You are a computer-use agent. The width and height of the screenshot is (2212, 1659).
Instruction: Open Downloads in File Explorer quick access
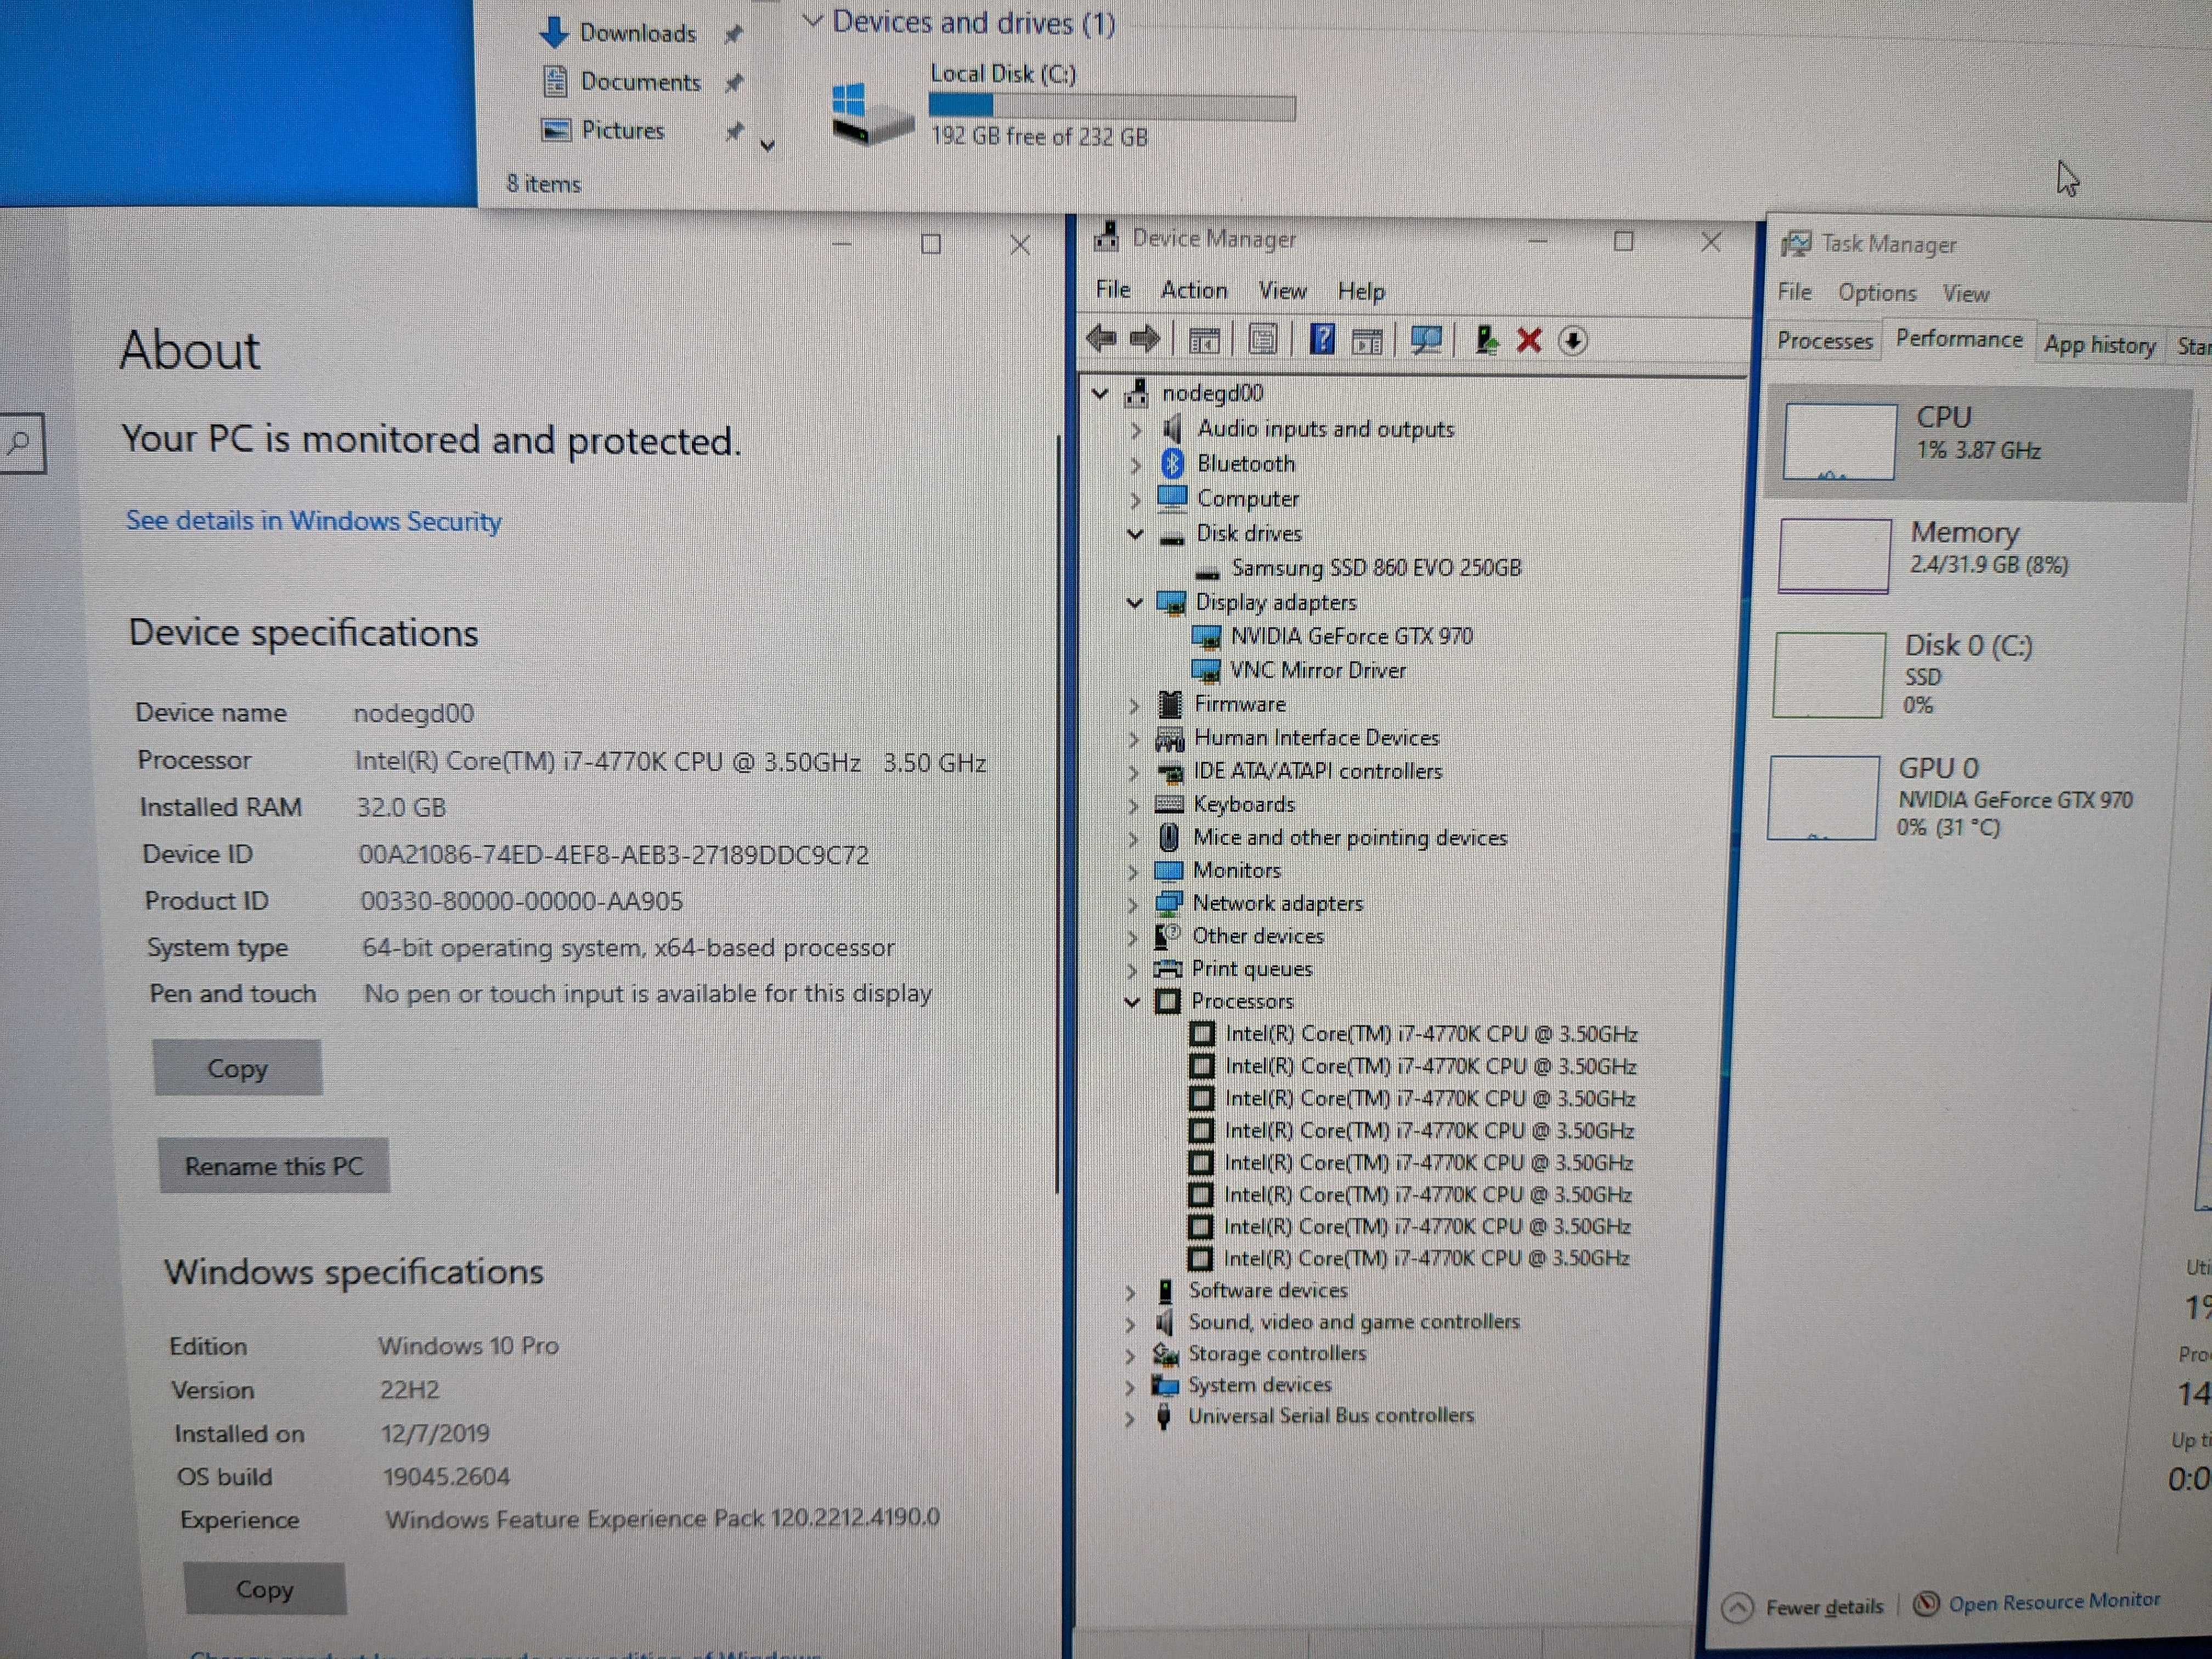coord(637,33)
